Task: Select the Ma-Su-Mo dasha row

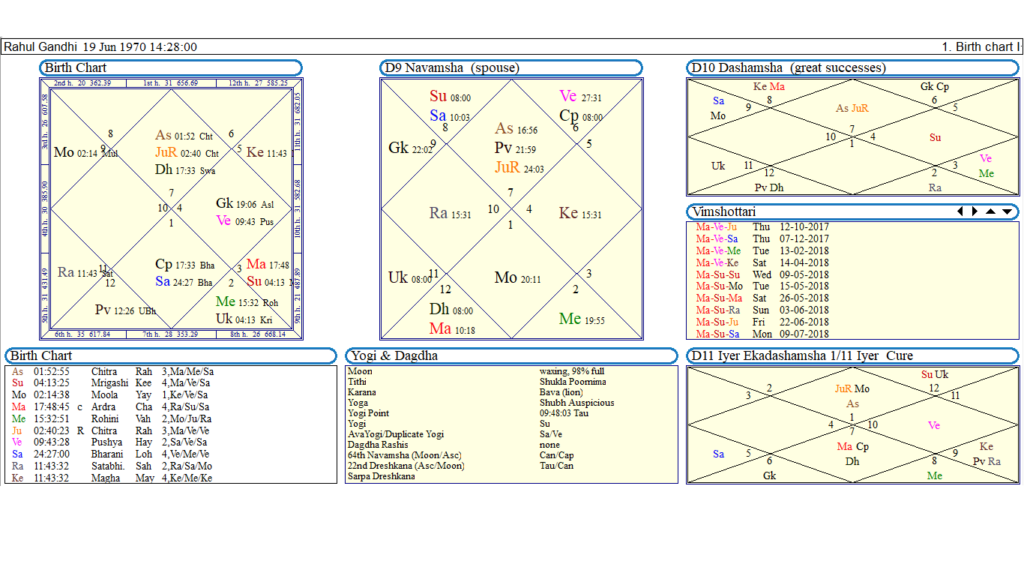Action: (x=762, y=286)
